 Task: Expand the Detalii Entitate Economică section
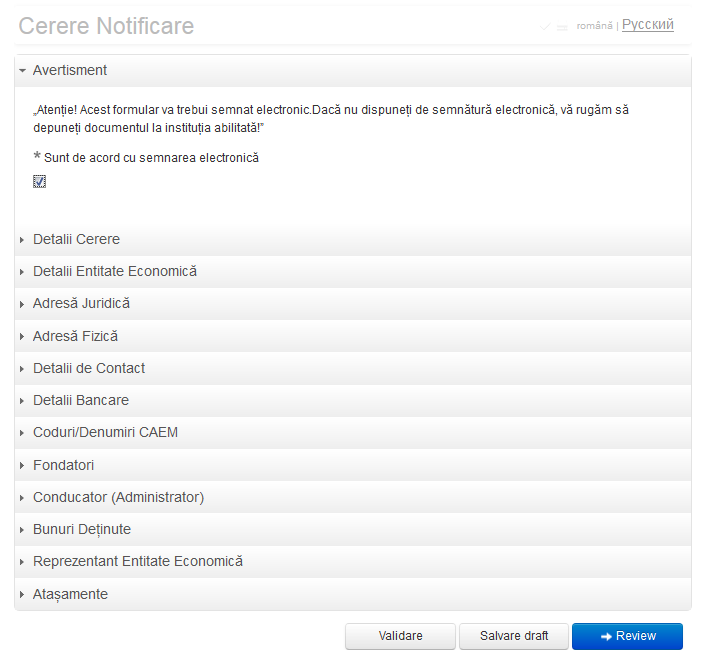click(114, 272)
